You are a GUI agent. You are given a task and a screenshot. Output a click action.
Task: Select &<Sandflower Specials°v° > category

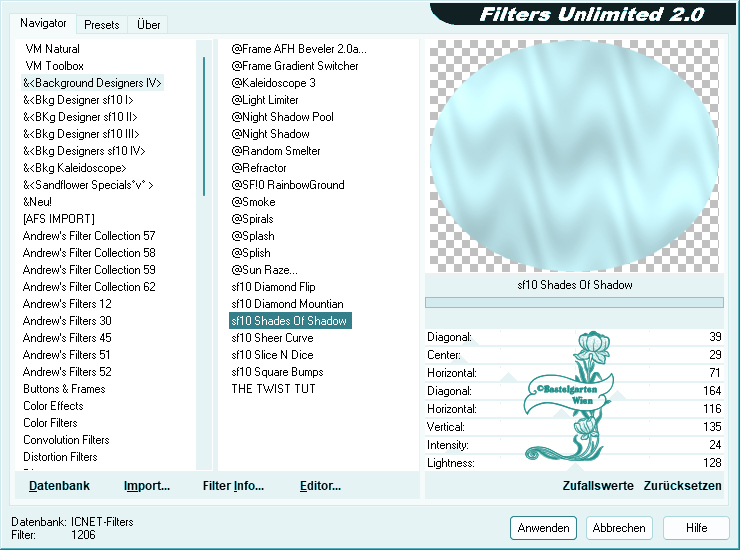pyautogui.click(x=88, y=185)
